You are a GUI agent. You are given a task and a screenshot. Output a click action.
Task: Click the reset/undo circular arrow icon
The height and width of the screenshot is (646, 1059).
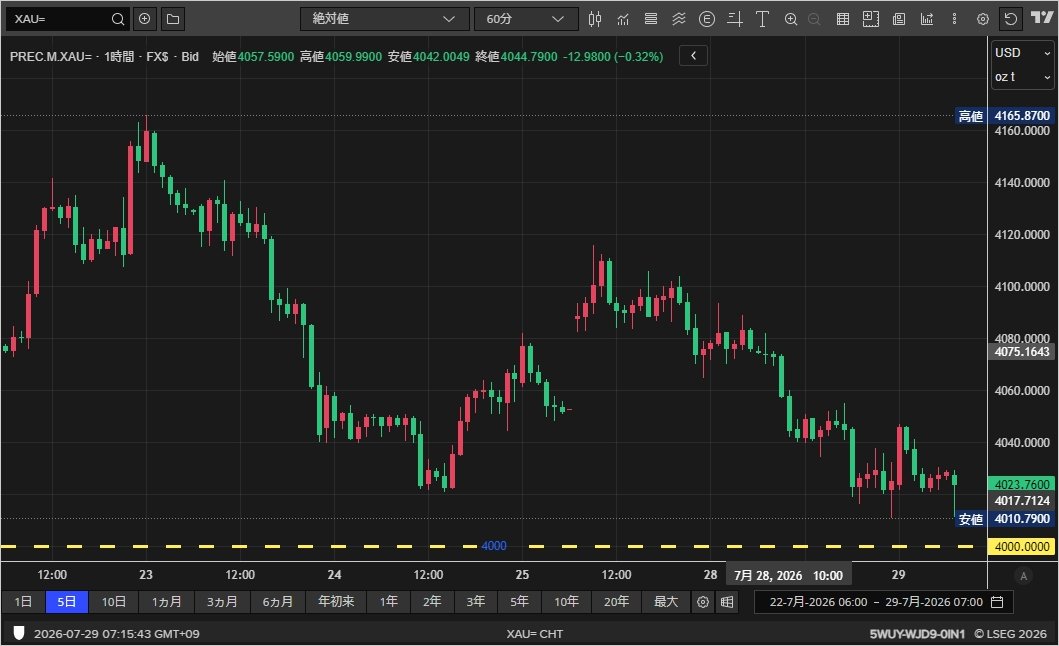click(1011, 19)
